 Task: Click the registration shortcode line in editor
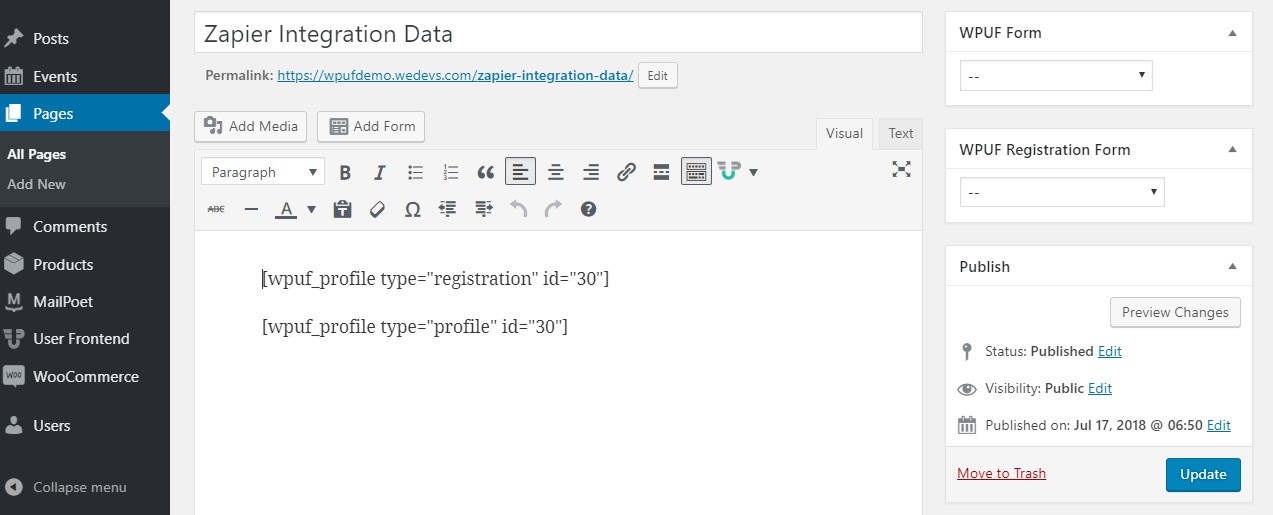click(435, 279)
